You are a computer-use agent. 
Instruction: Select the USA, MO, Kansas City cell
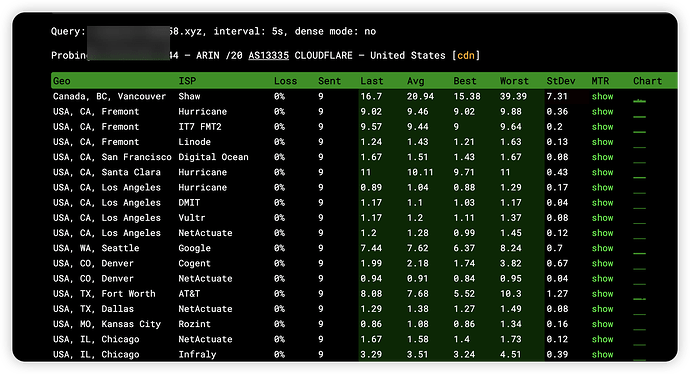(106, 324)
